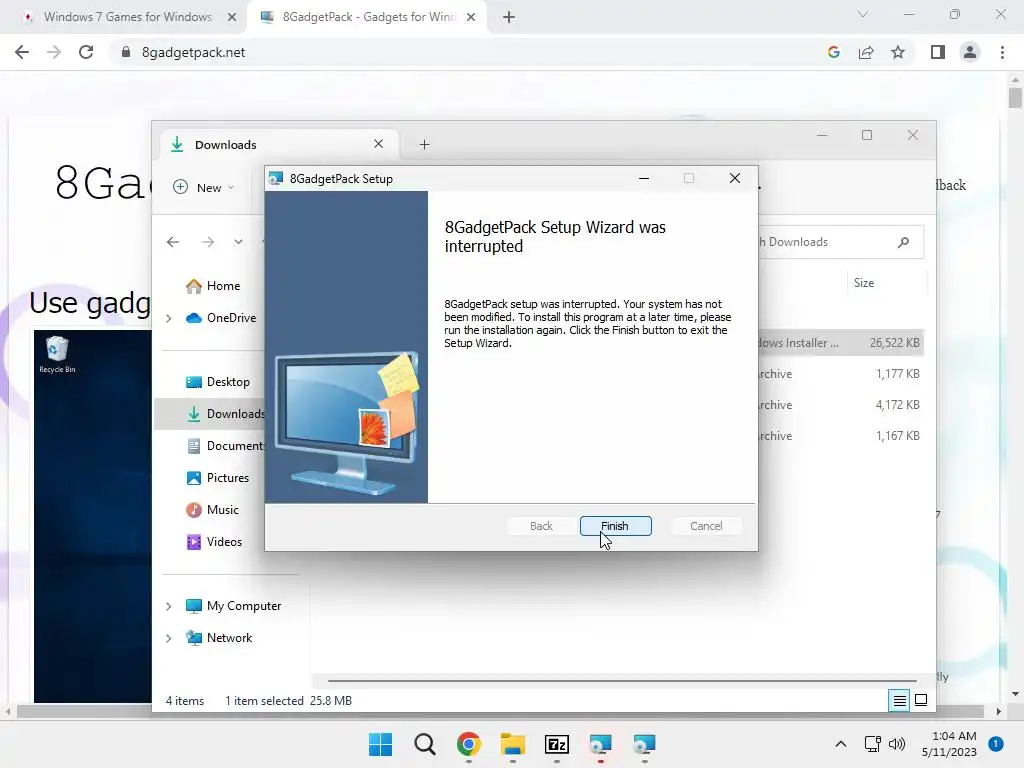Image resolution: width=1024 pixels, height=768 pixels.
Task: Open Documents in the navigation pane
Action: pyautogui.click(x=225, y=446)
